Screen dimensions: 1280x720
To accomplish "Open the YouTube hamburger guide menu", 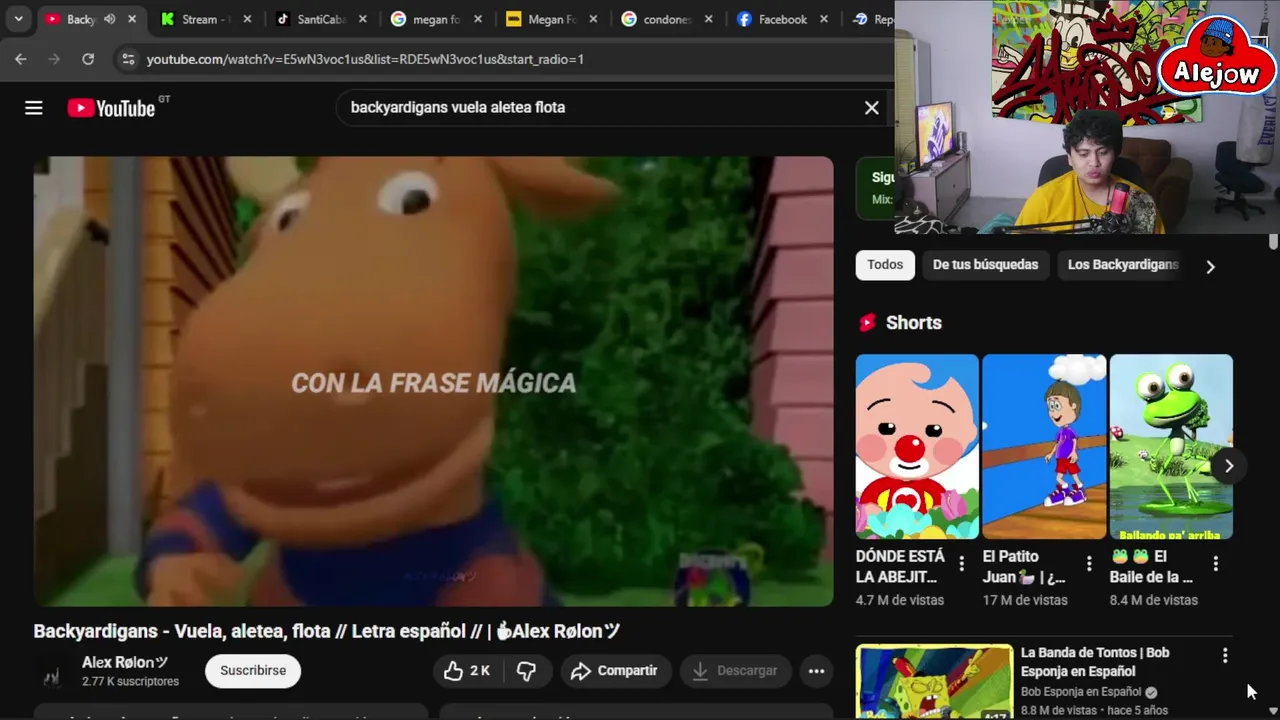I will pyautogui.click(x=34, y=108).
